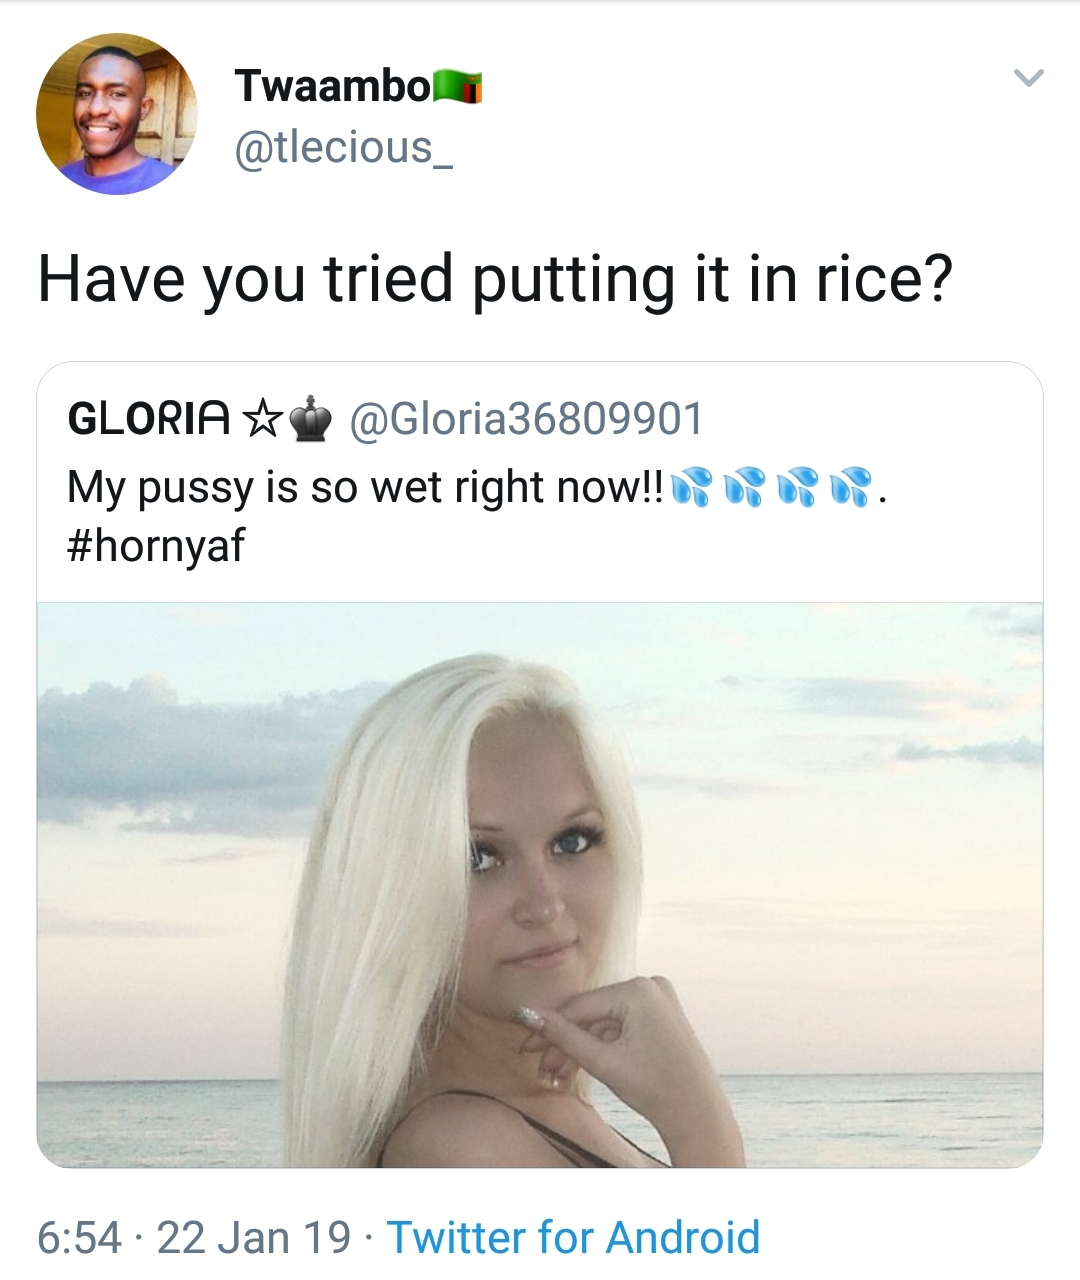Click the Twitter for Android source link

click(575, 1238)
